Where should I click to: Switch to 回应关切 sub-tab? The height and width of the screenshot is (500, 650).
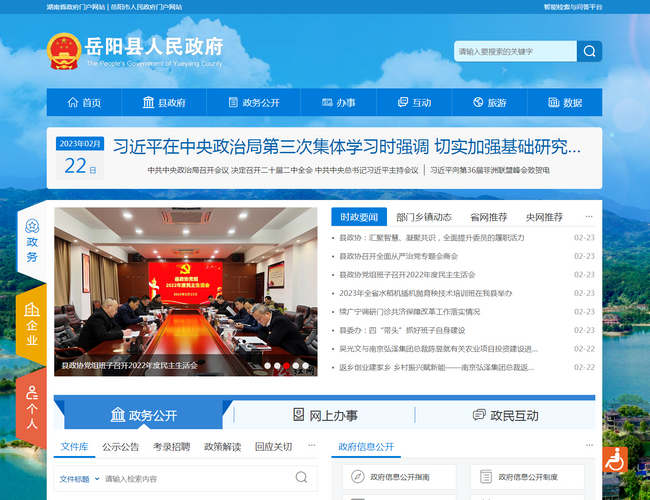tap(274, 447)
